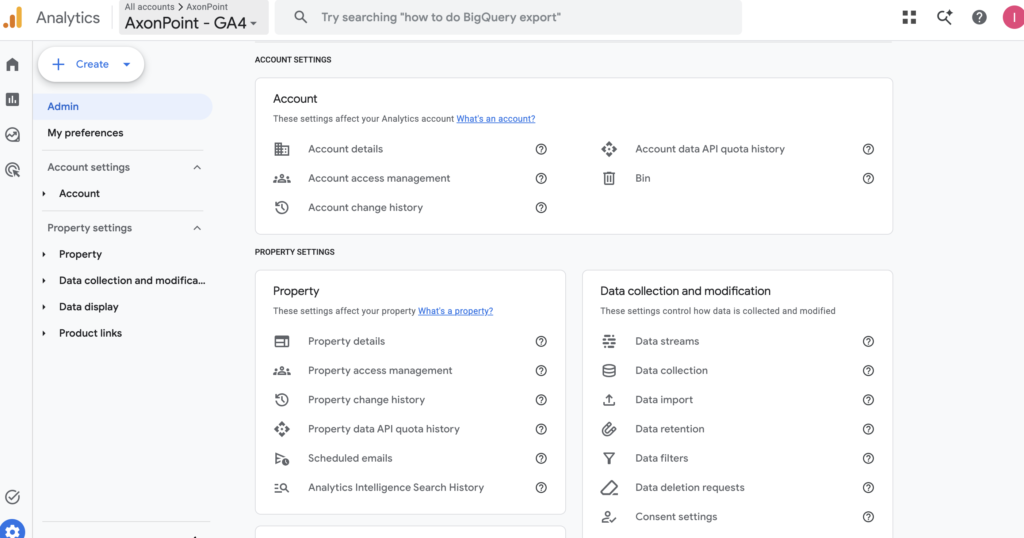Open Data deletion requests

point(690,488)
